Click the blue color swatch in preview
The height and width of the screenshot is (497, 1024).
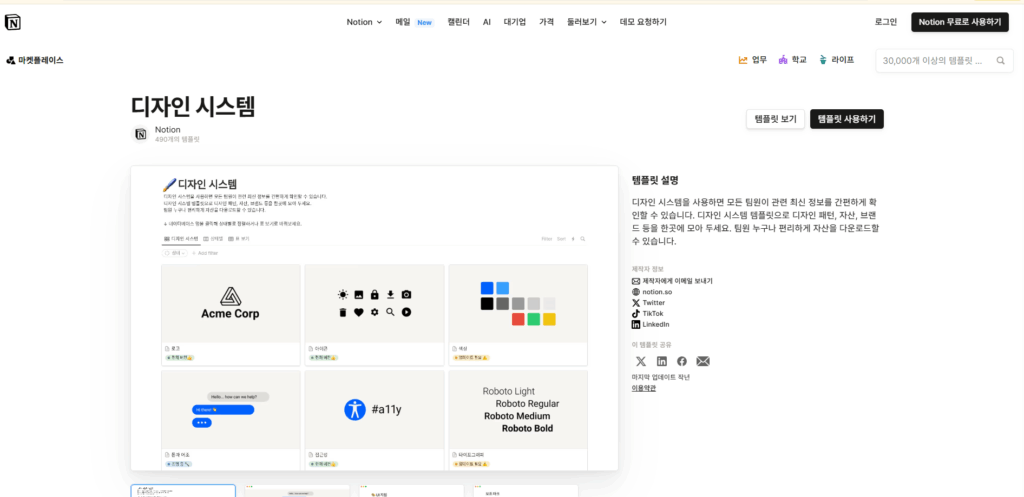click(487, 288)
